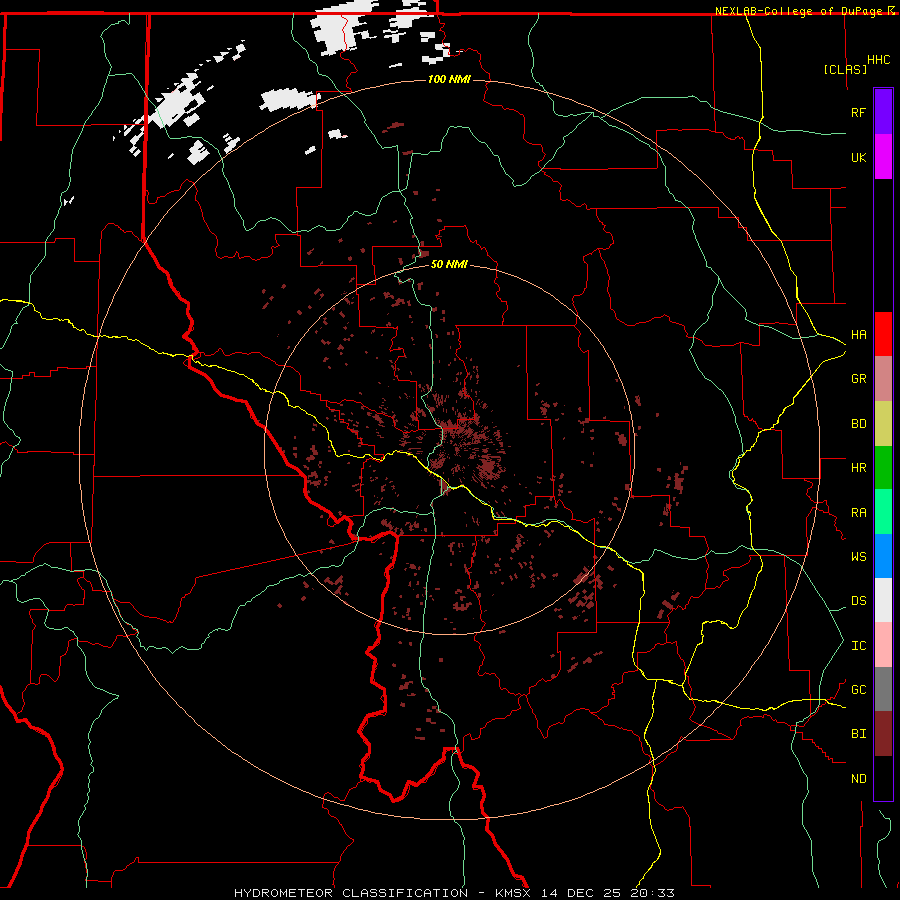Click the IC legend label
Viewport: 900px width, 900px height.
coord(858,646)
